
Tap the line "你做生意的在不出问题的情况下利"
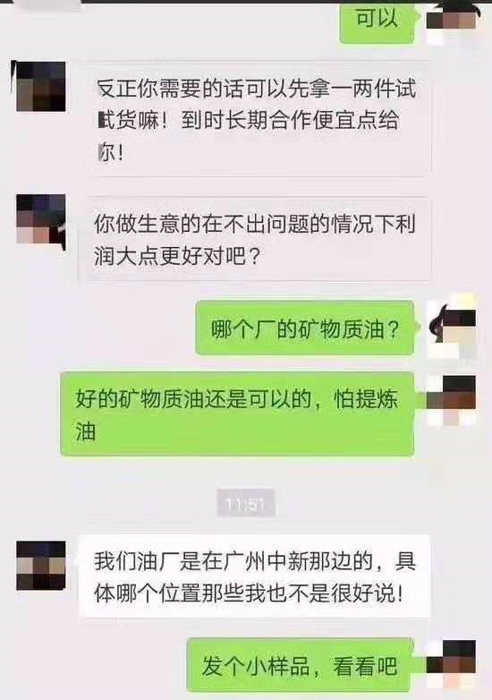(x=254, y=224)
